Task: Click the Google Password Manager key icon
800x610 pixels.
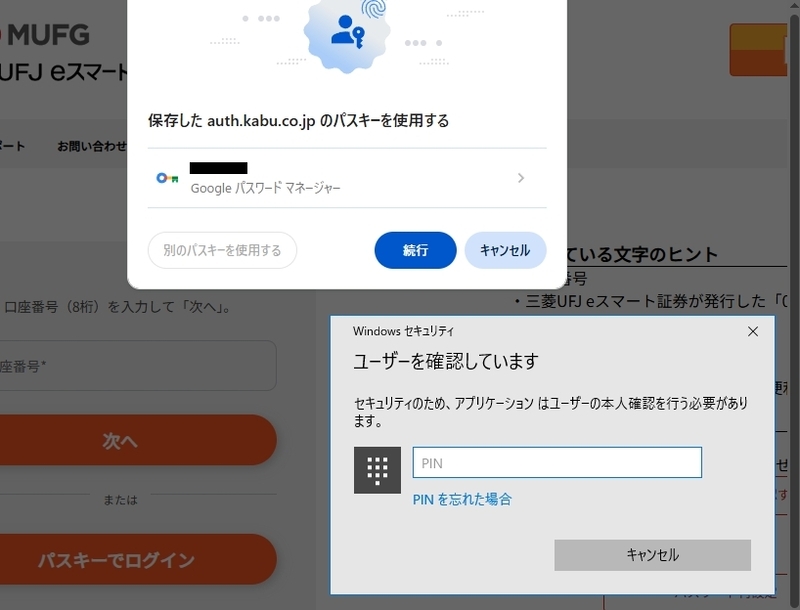Action: pyautogui.click(x=167, y=178)
